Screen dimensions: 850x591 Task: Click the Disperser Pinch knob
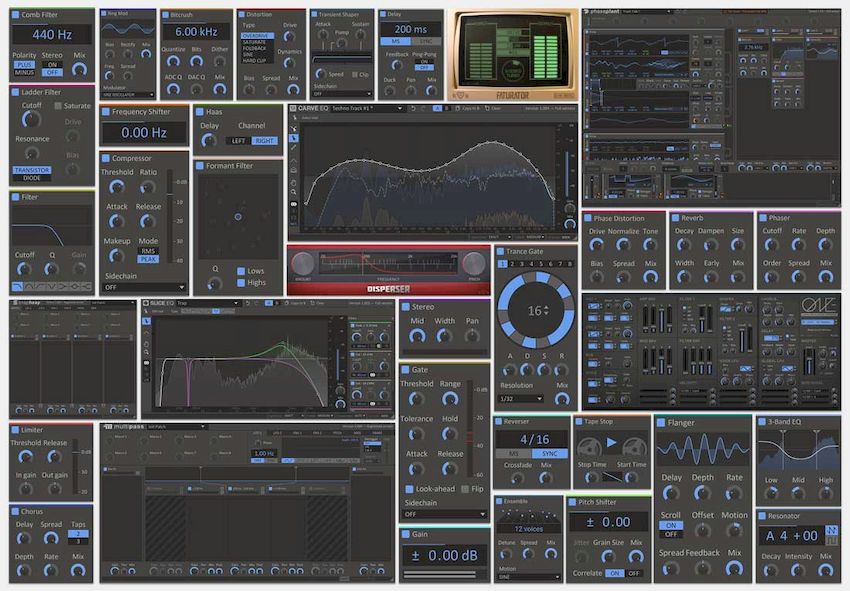point(474,264)
